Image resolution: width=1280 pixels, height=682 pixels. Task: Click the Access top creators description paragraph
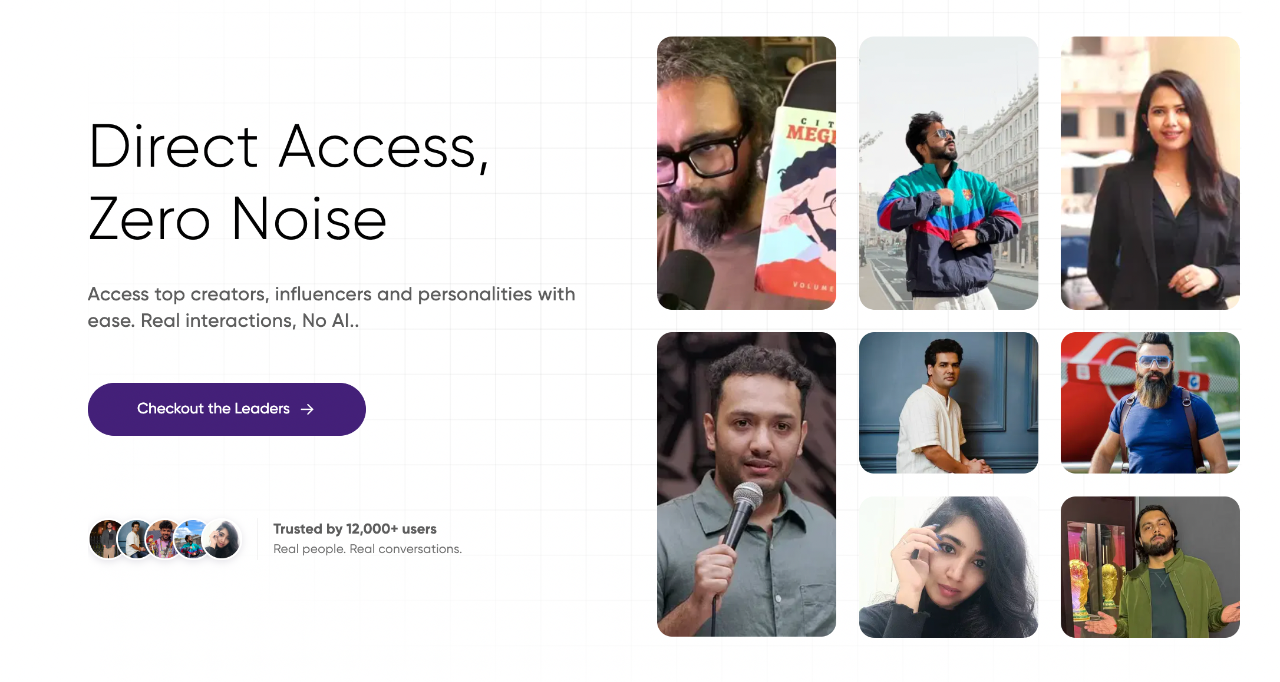point(331,308)
